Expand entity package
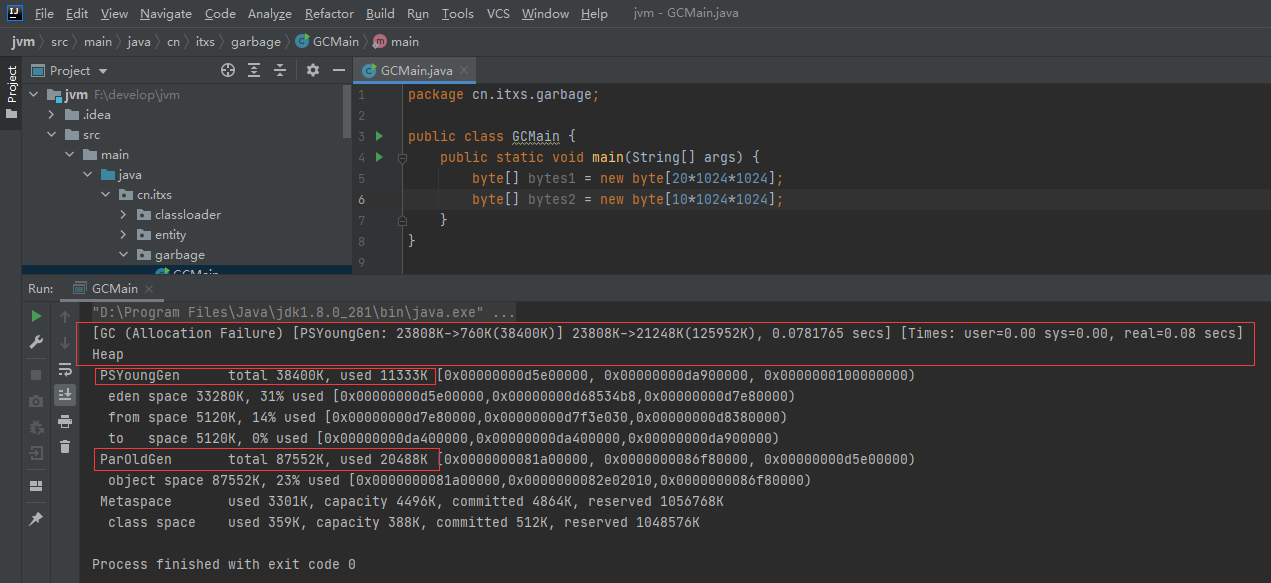The height and width of the screenshot is (583, 1271). pos(124,235)
